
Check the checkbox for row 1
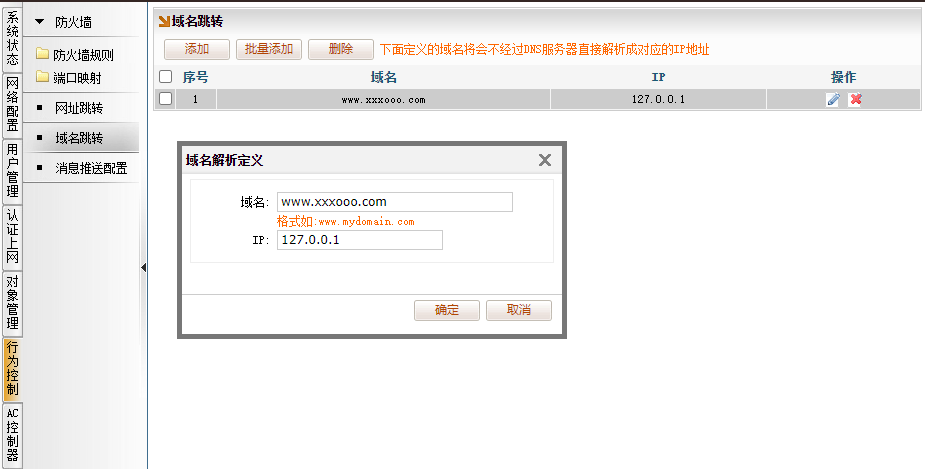click(166, 99)
